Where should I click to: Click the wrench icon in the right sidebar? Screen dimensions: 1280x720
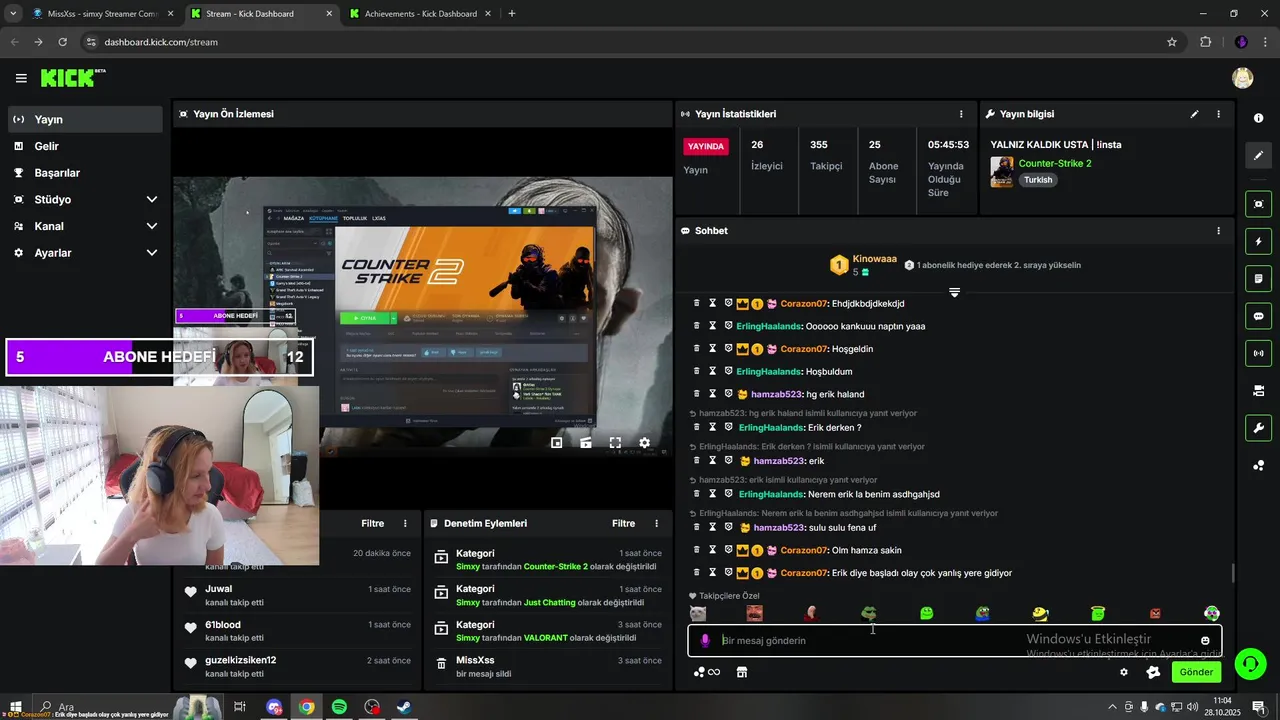coord(1258,428)
